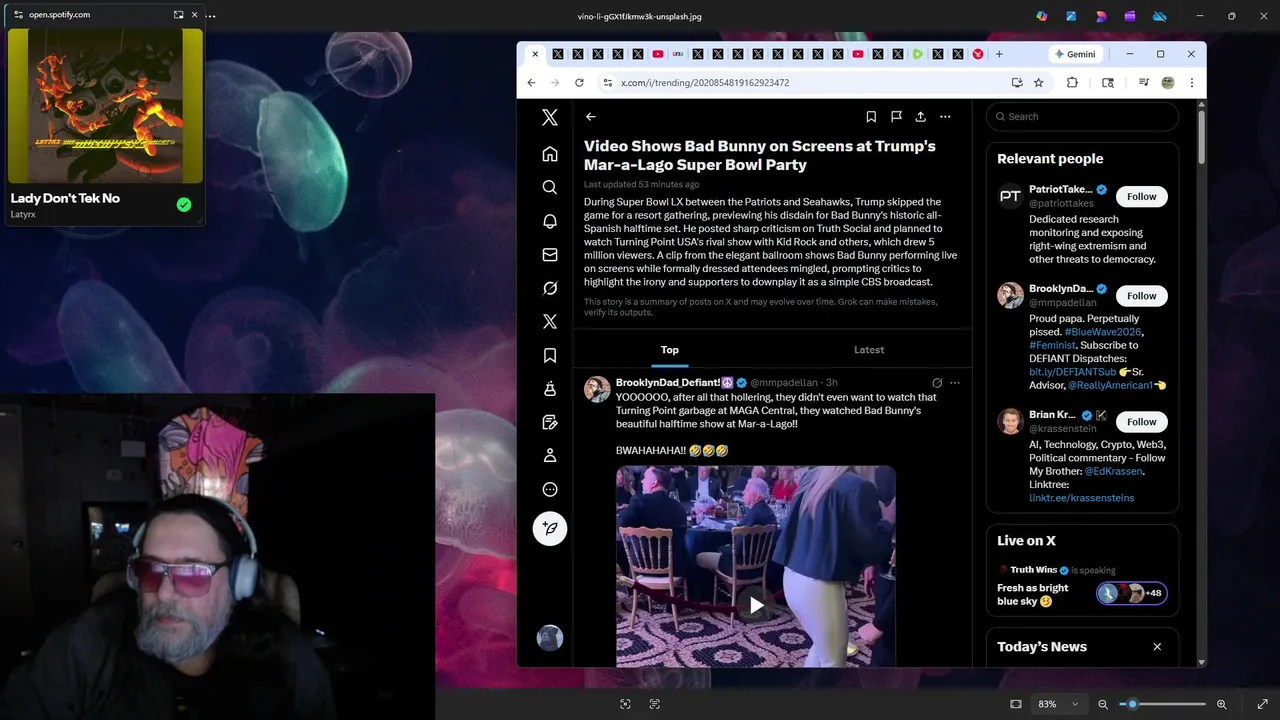Go to Home via the X sidebar house icon

[x=550, y=154]
